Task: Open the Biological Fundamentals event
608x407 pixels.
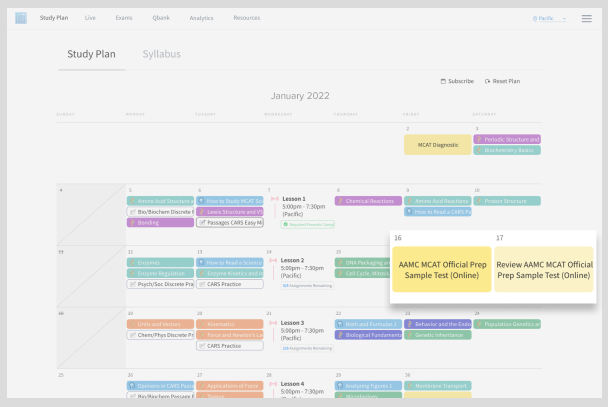Action: pyautogui.click(x=368, y=335)
